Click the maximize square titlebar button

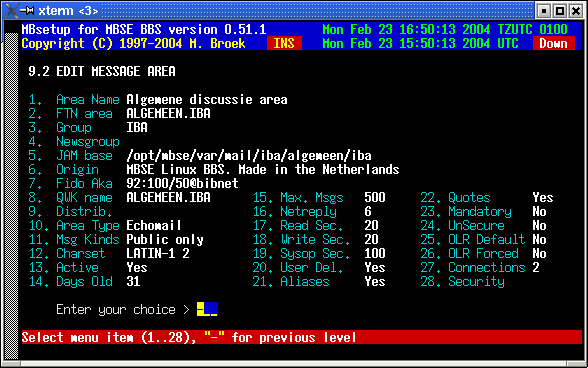click(560, 11)
